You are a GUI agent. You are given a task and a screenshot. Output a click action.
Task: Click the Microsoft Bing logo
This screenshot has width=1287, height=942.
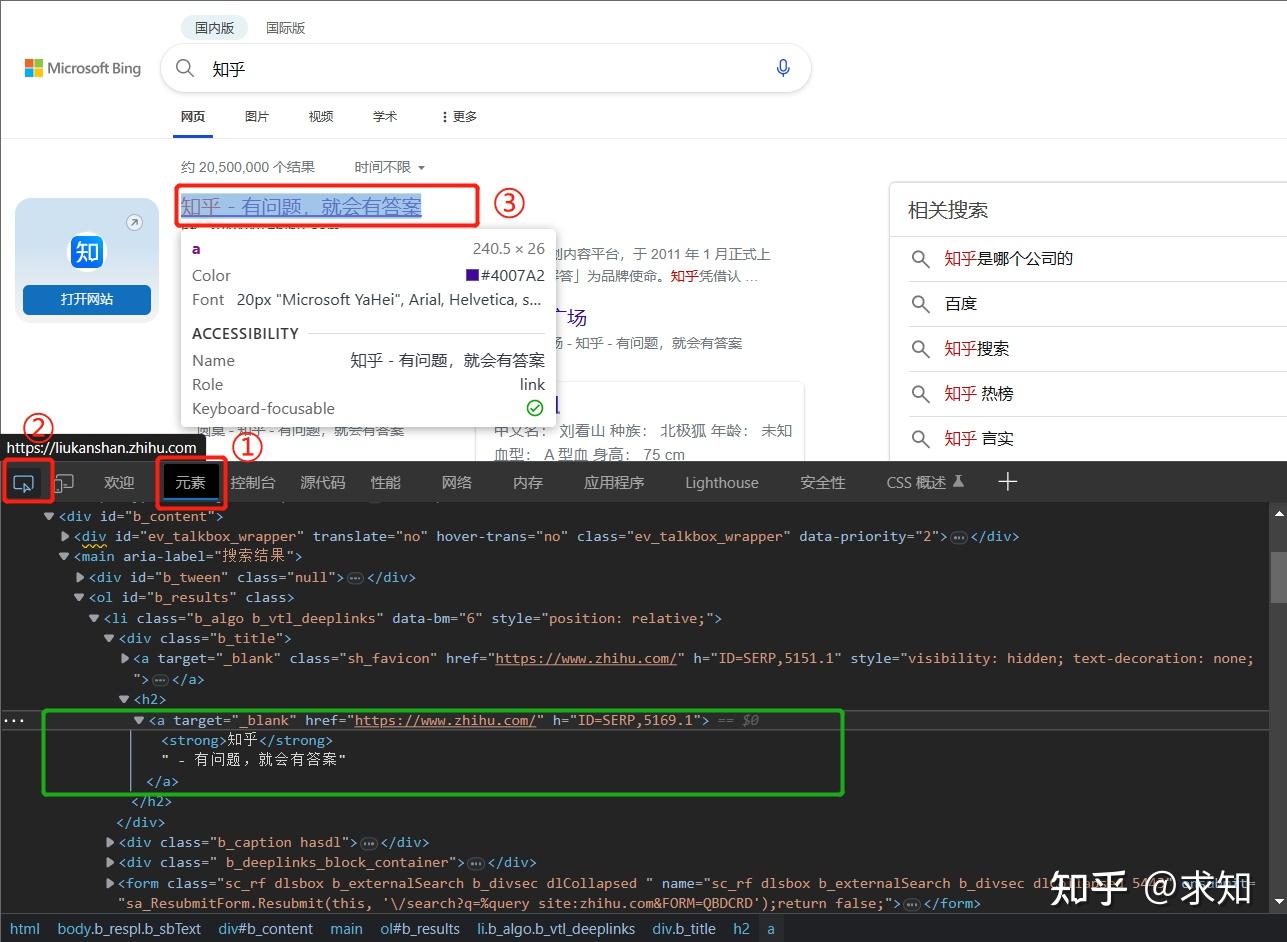click(83, 68)
